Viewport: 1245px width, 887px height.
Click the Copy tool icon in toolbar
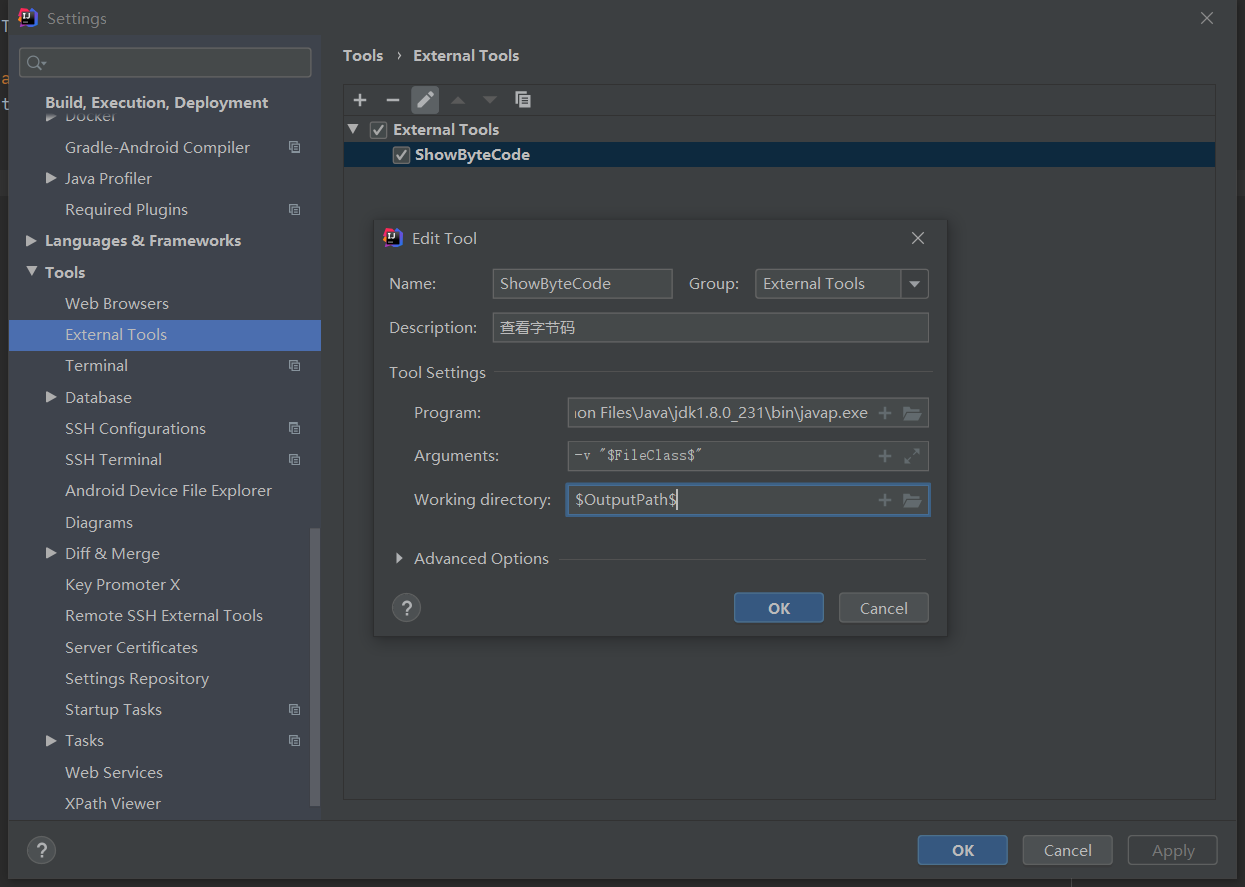pyautogui.click(x=523, y=100)
